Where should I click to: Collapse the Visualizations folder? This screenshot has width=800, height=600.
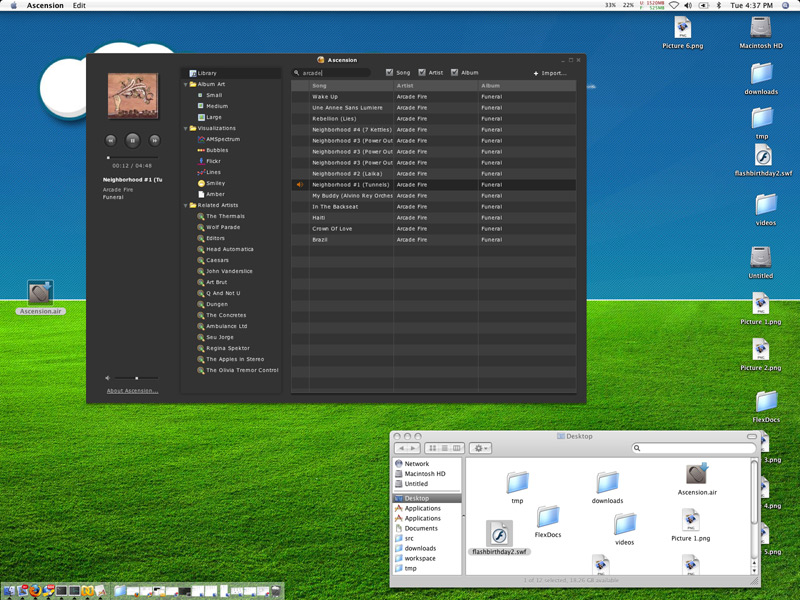pyautogui.click(x=186, y=129)
